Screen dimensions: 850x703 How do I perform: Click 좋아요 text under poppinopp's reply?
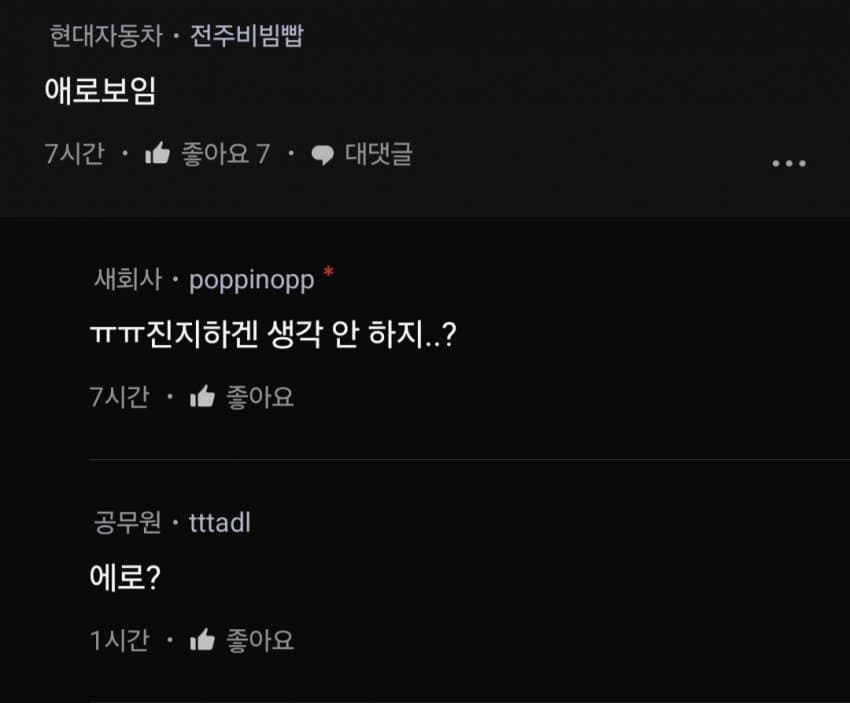(x=260, y=397)
